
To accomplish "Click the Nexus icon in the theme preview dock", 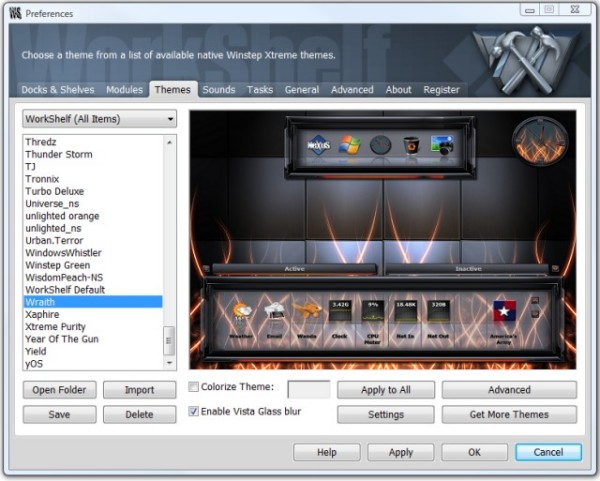I will (x=318, y=145).
